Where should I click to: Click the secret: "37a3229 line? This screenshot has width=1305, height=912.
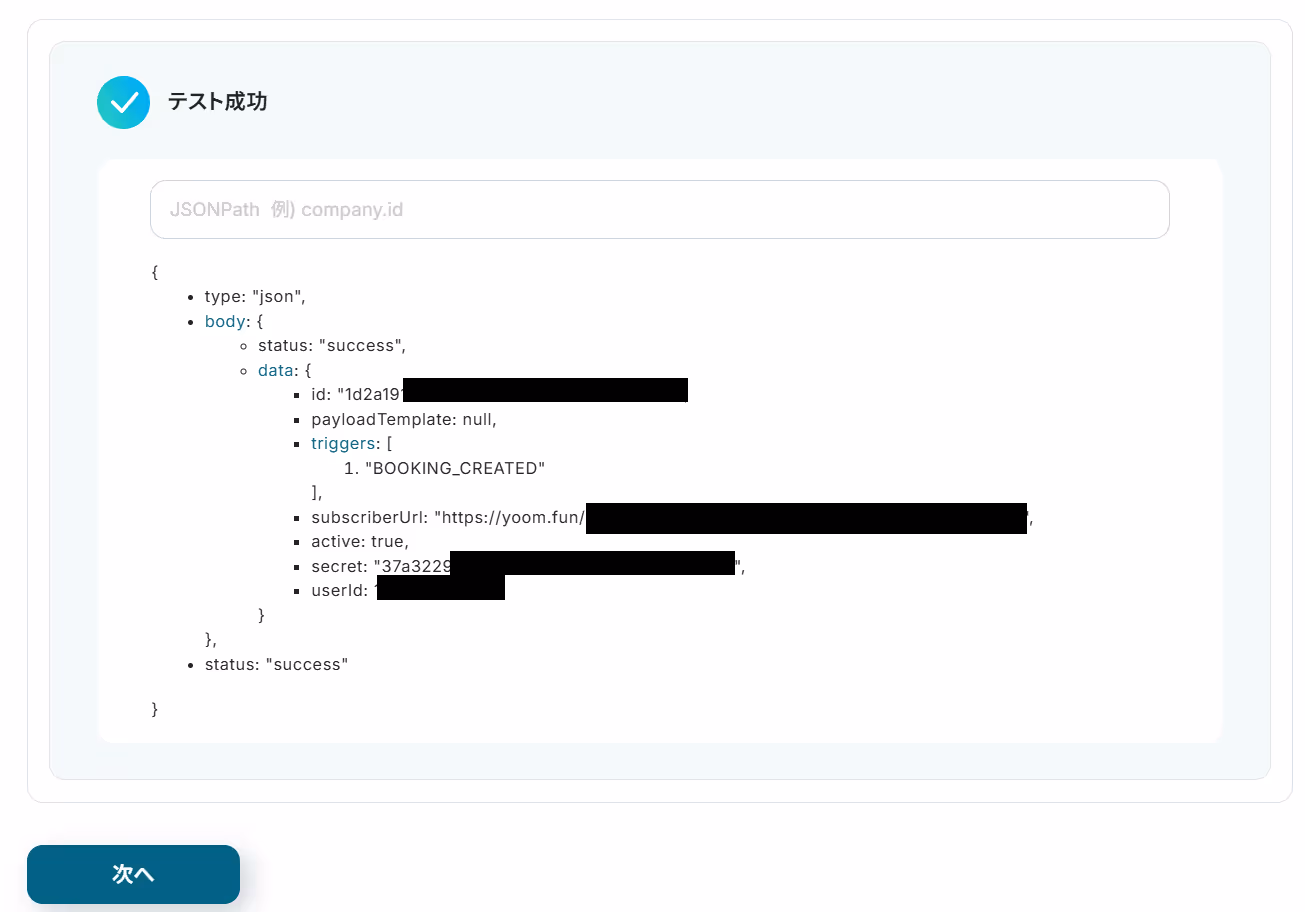click(528, 566)
